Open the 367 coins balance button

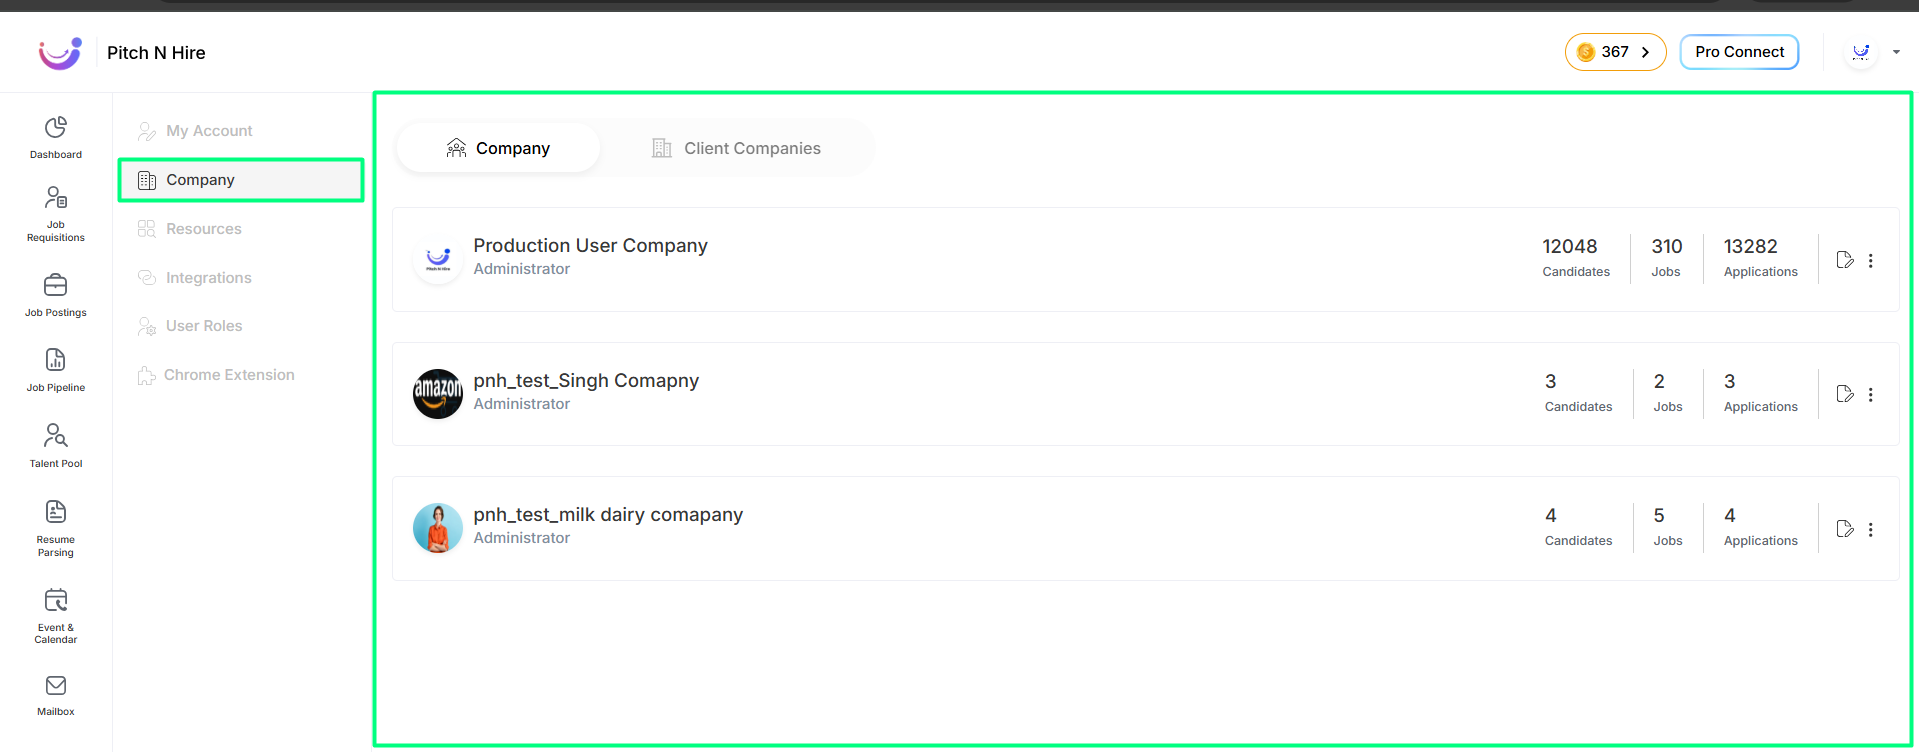coord(1615,52)
